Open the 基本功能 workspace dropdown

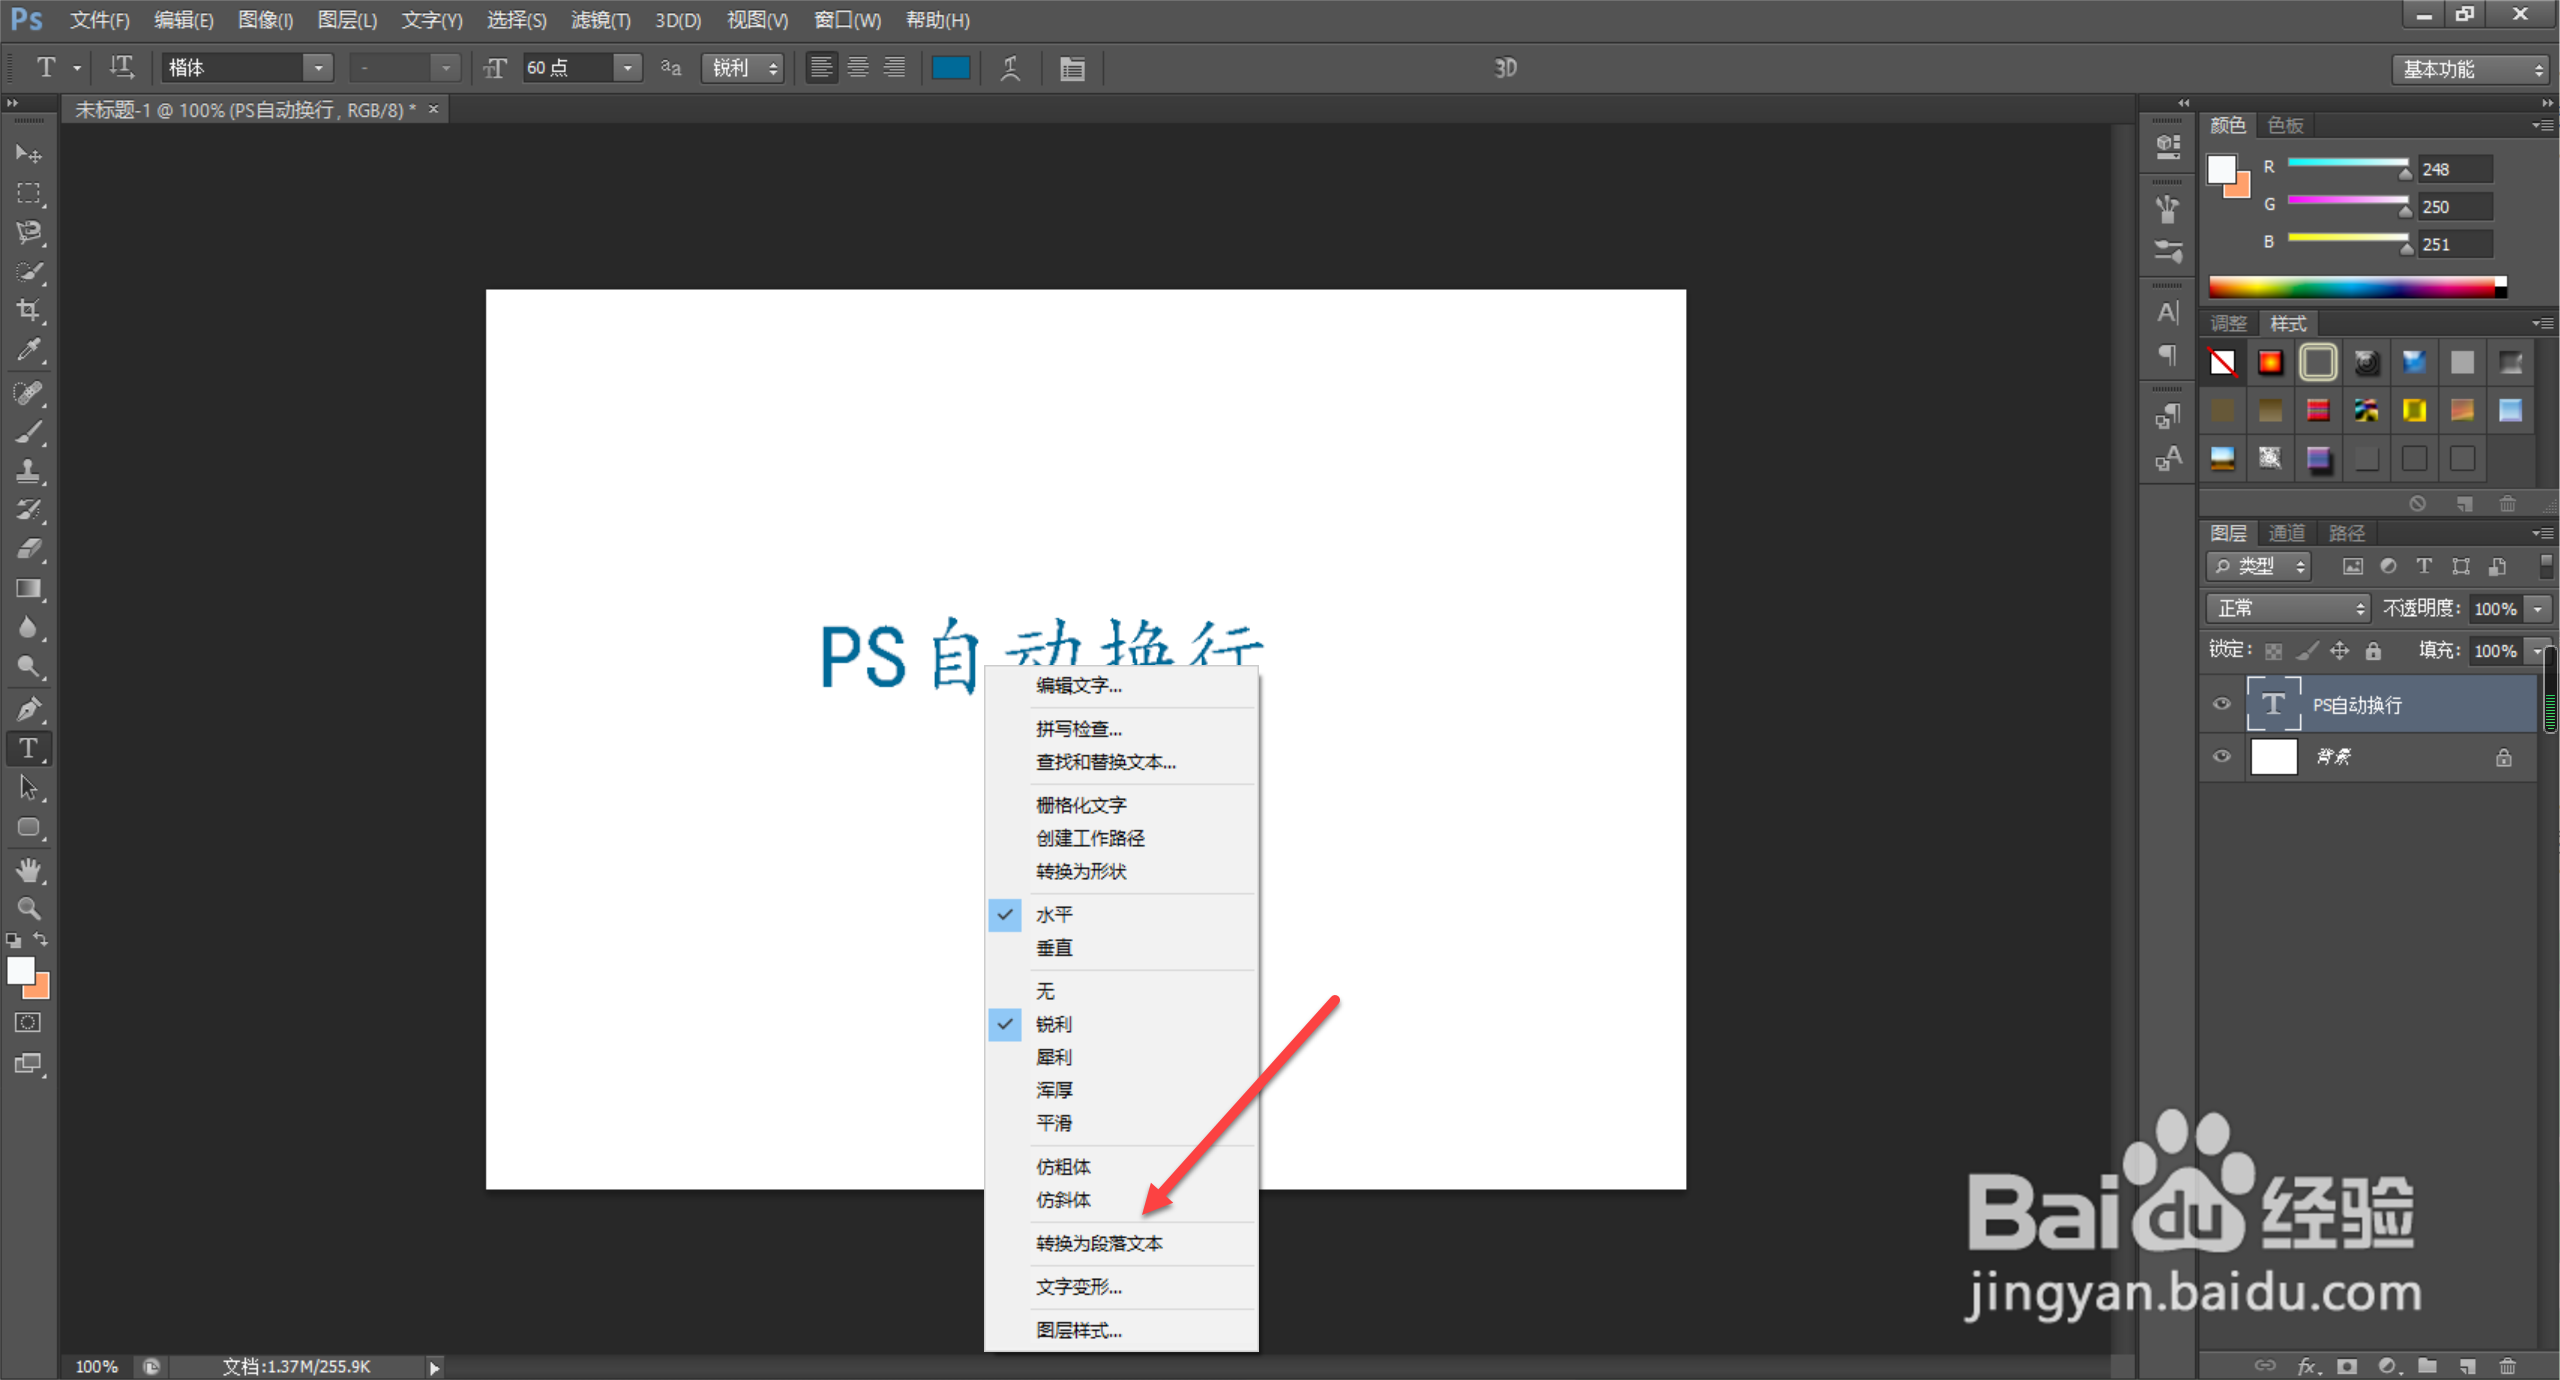click(x=2471, y=69)
